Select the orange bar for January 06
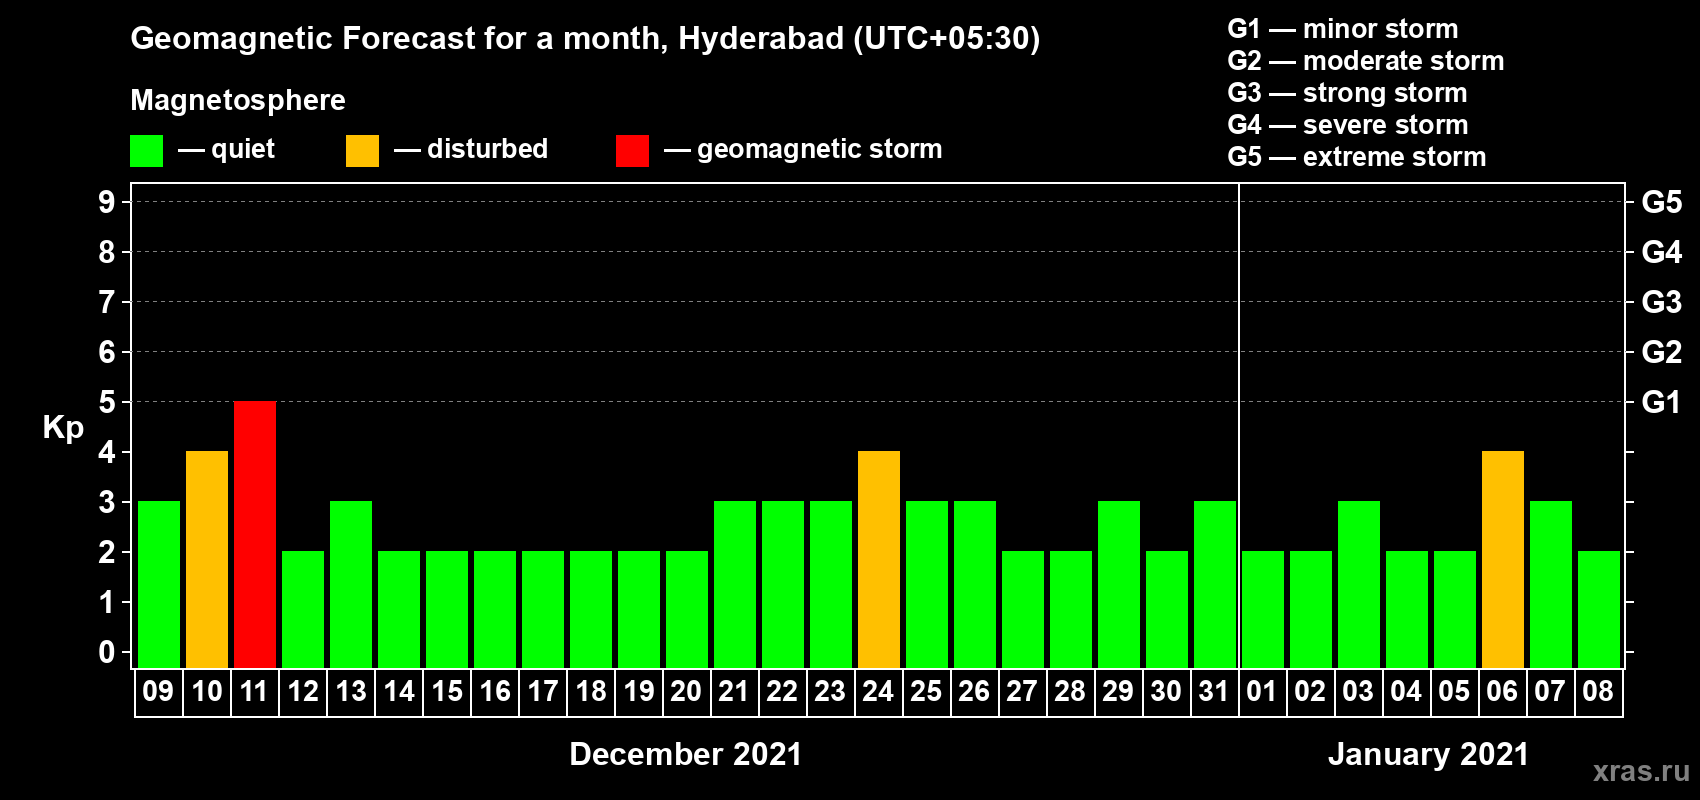Viewport: 1700px width, 800px height. (1503, 560)
